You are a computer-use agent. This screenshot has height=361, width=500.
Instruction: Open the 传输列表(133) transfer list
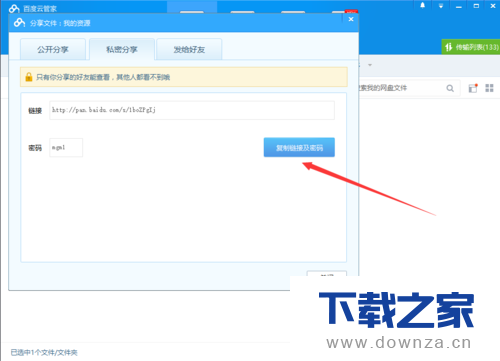pyautogui.click(x=471, y=47)
